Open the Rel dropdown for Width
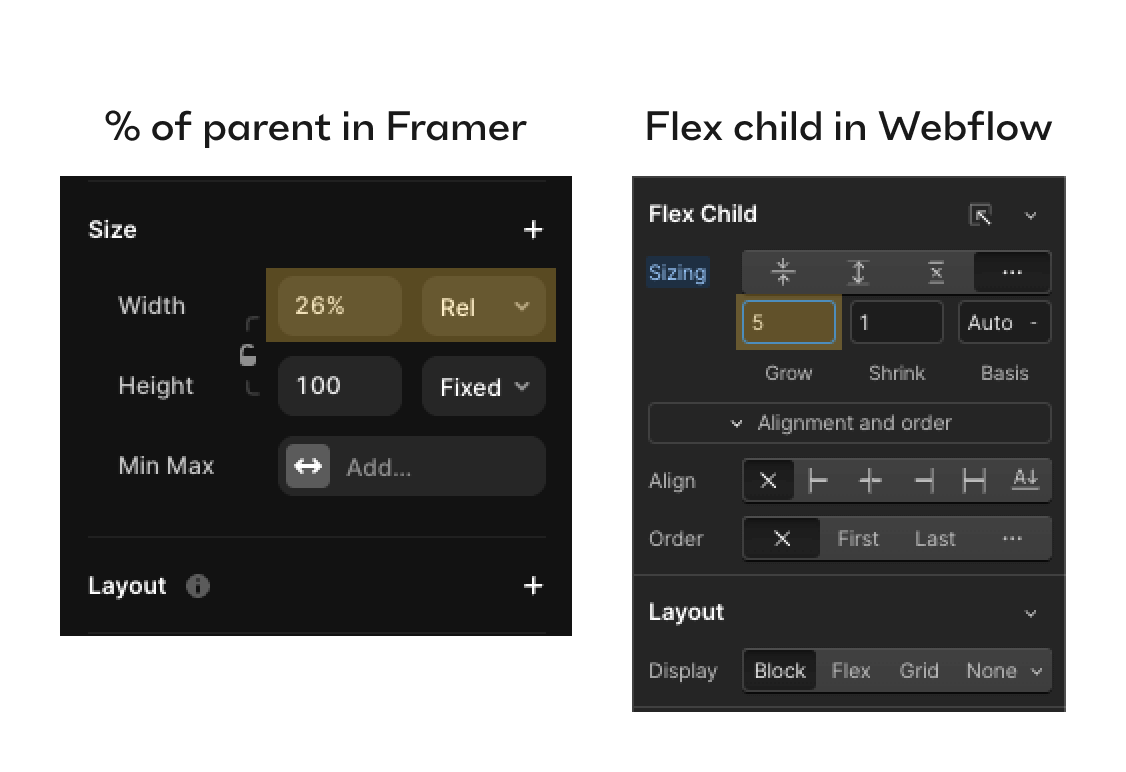This screenshot has width=1126, height=772. 483,307
